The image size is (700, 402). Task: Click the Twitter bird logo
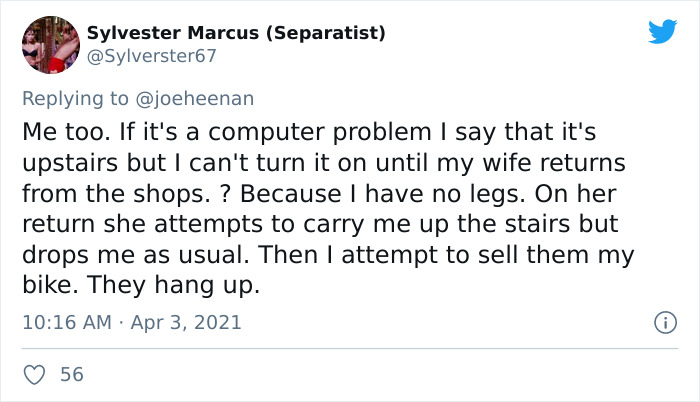point(662,32)
